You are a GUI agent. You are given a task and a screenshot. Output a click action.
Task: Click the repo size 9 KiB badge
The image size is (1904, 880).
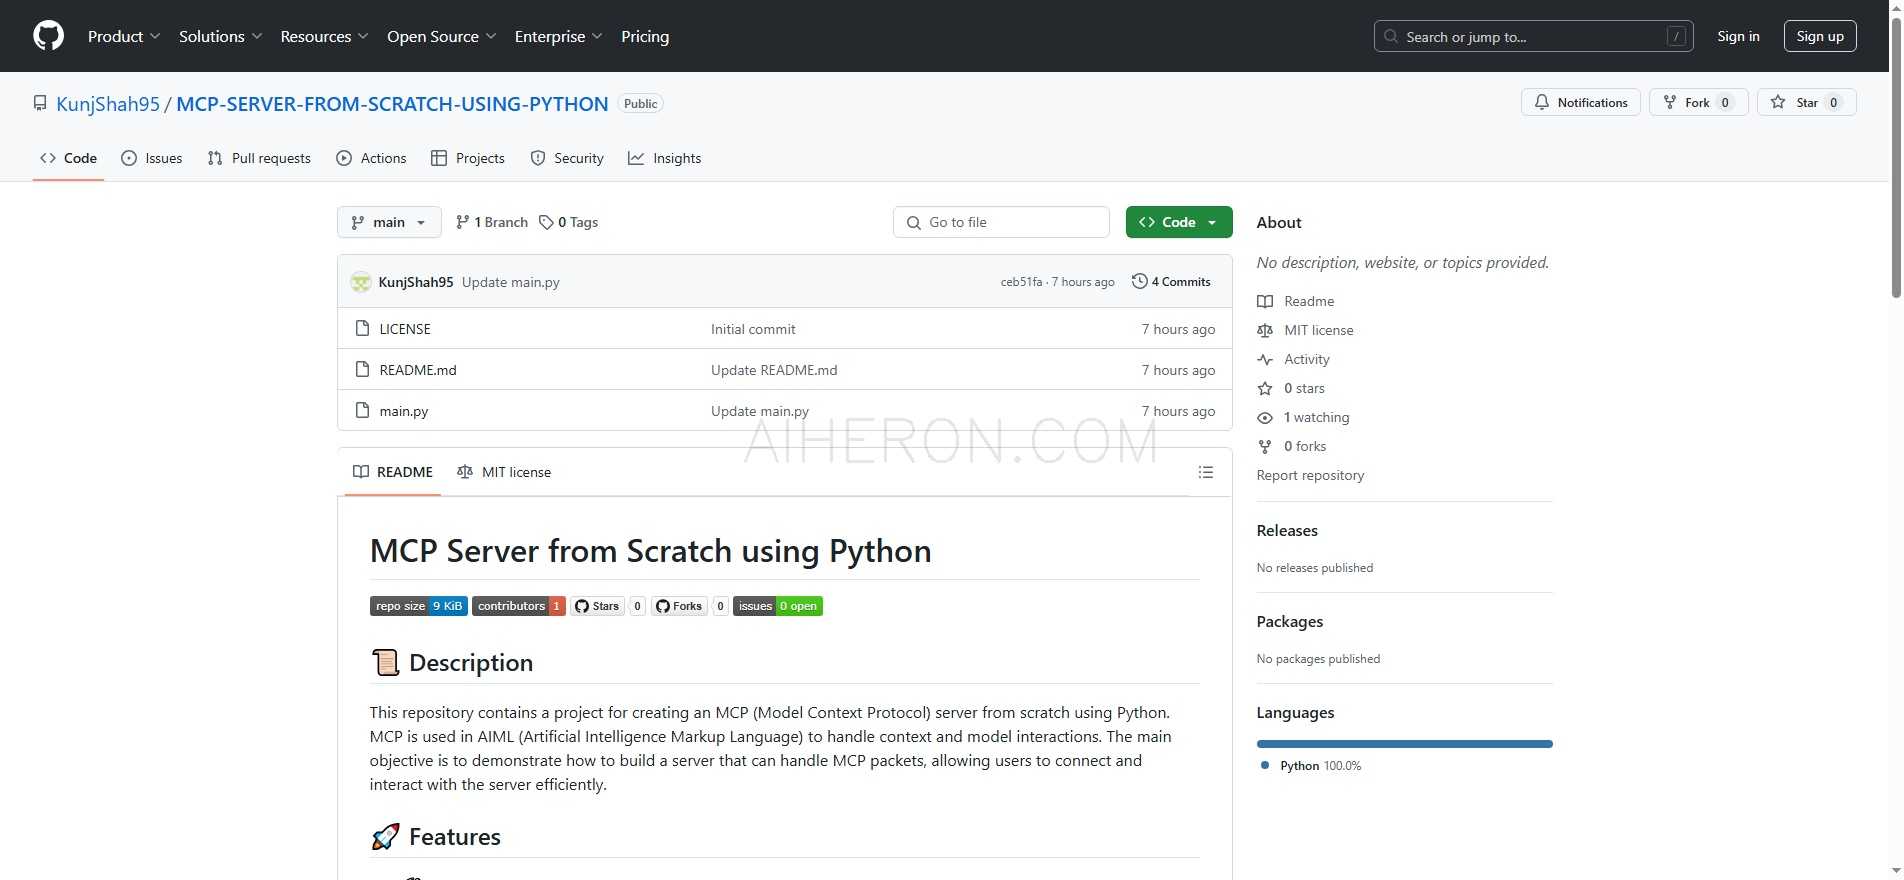tap(419, 606)
